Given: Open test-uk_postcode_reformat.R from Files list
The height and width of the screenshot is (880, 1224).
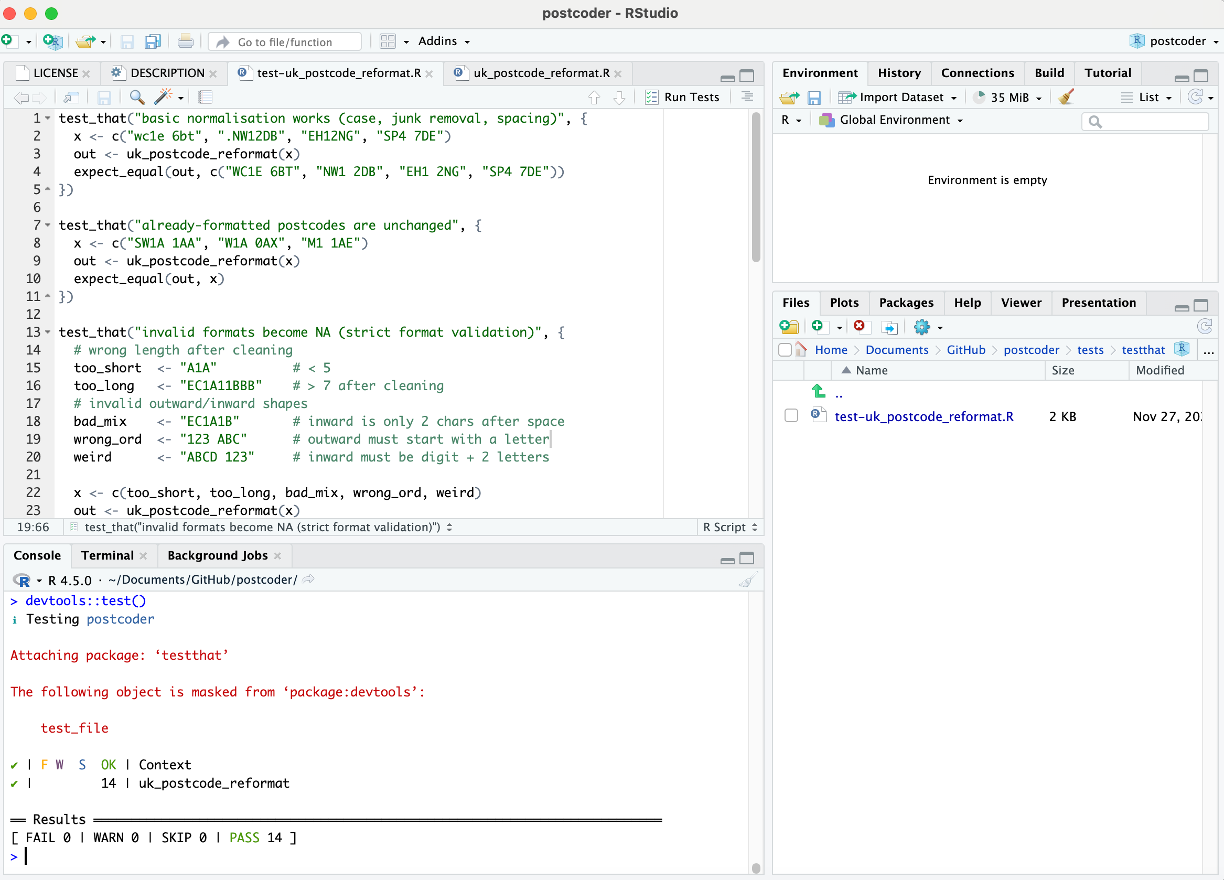Looking at the screenshot, I should click(x=924, y=416).
